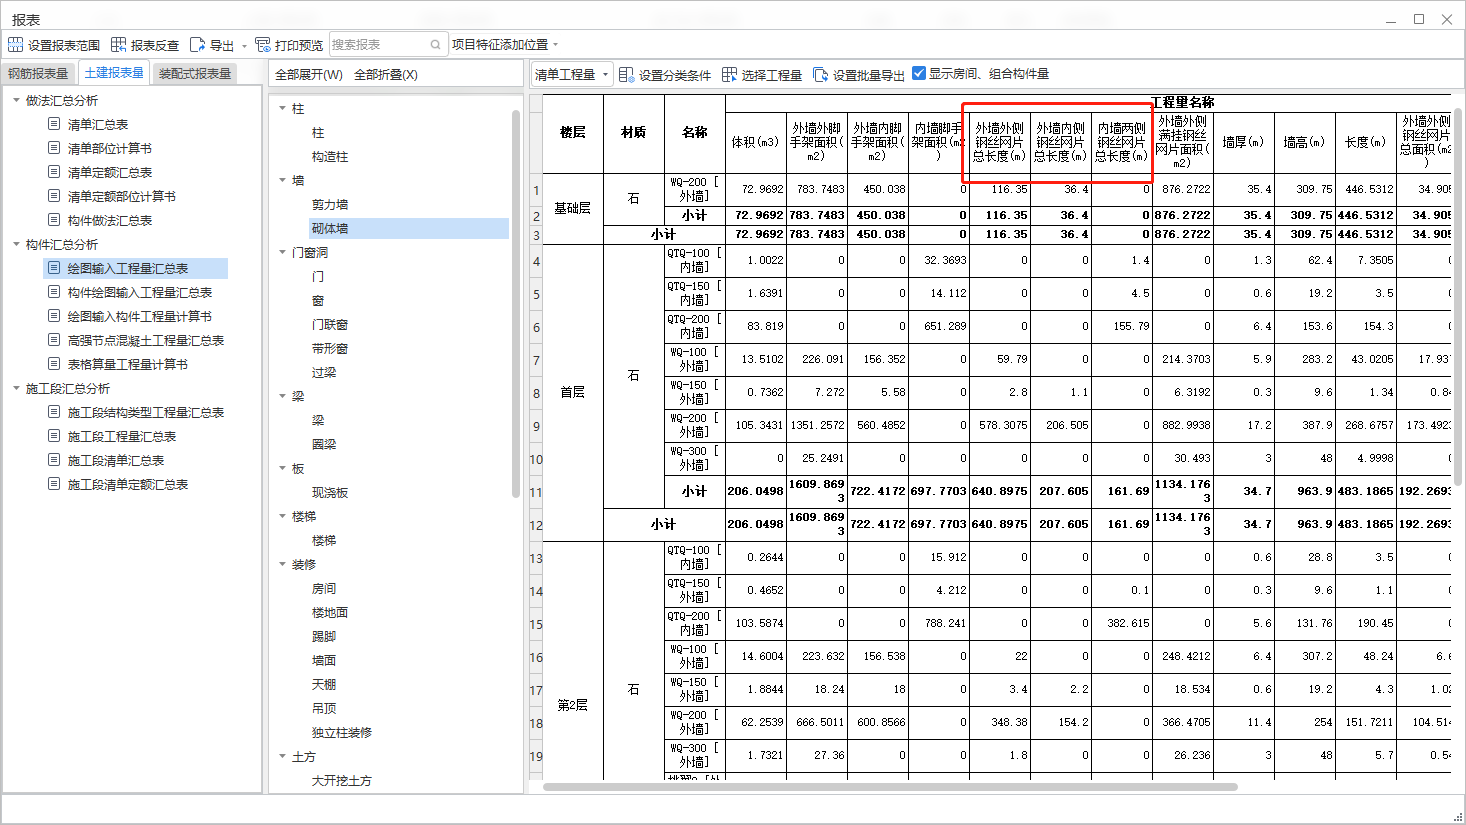
Task: Collapse the 做法汇总分析 tree group
Action: pyautogui.click(x=17, y=100)
